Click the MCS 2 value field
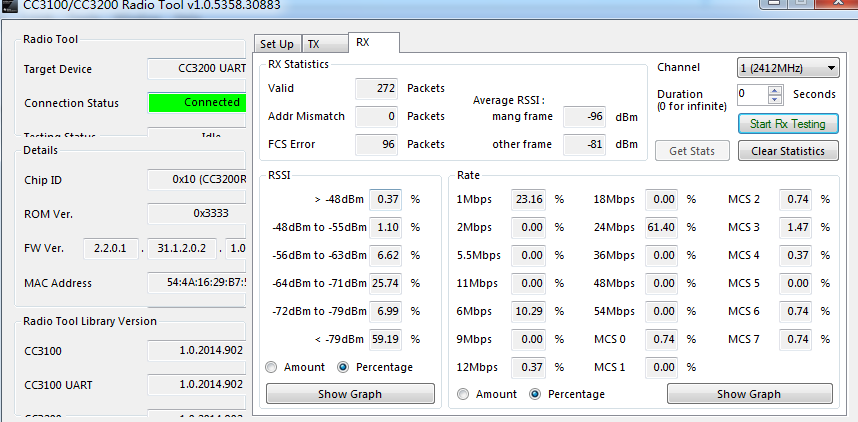The height and width of the screenshot is (422, 858). coord(796,200)
